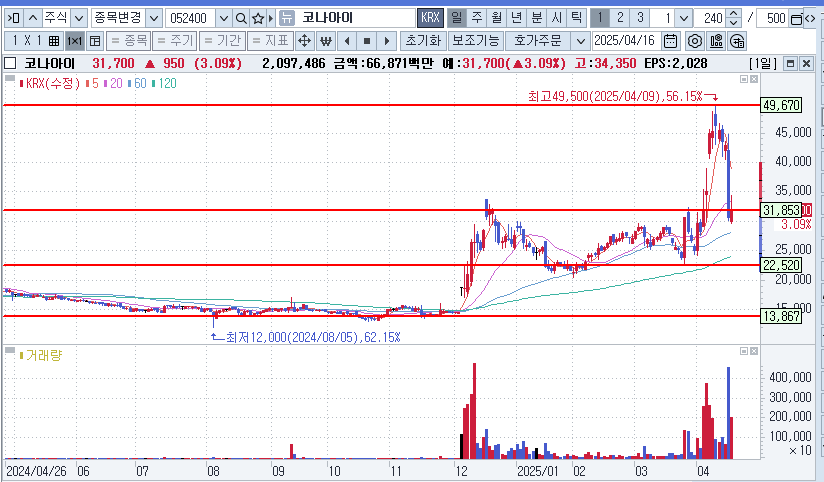Select tick 틱 period
824x482 pixels.
click(x=576, y=18)
